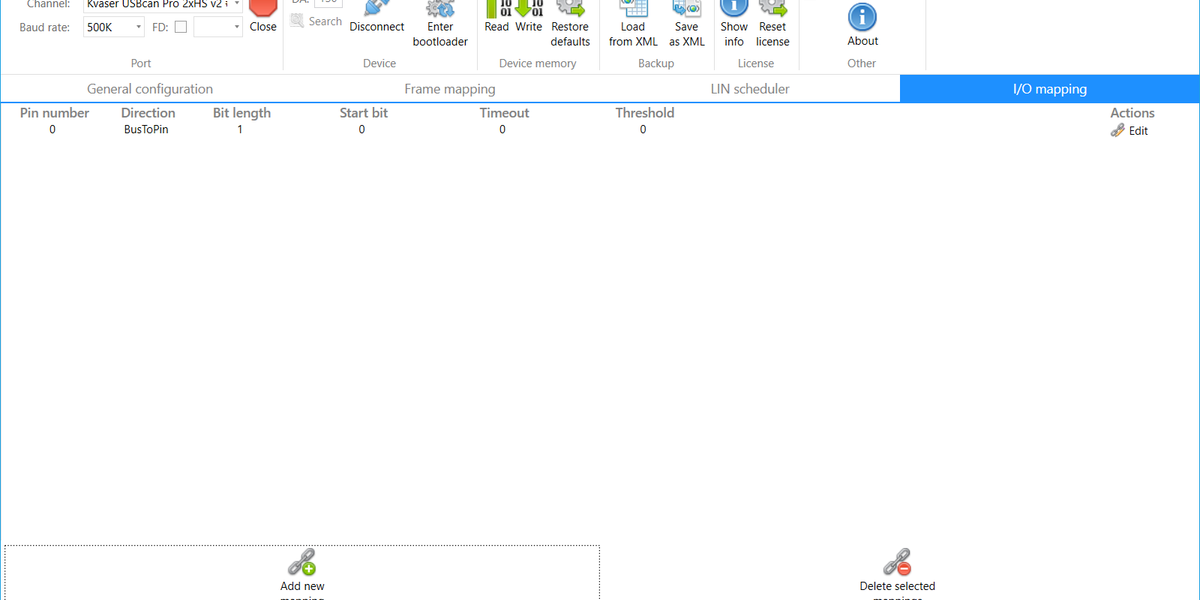Select the Enter bootloader icon
This screenshot has height=600, width=1200.
click(440, 20)
